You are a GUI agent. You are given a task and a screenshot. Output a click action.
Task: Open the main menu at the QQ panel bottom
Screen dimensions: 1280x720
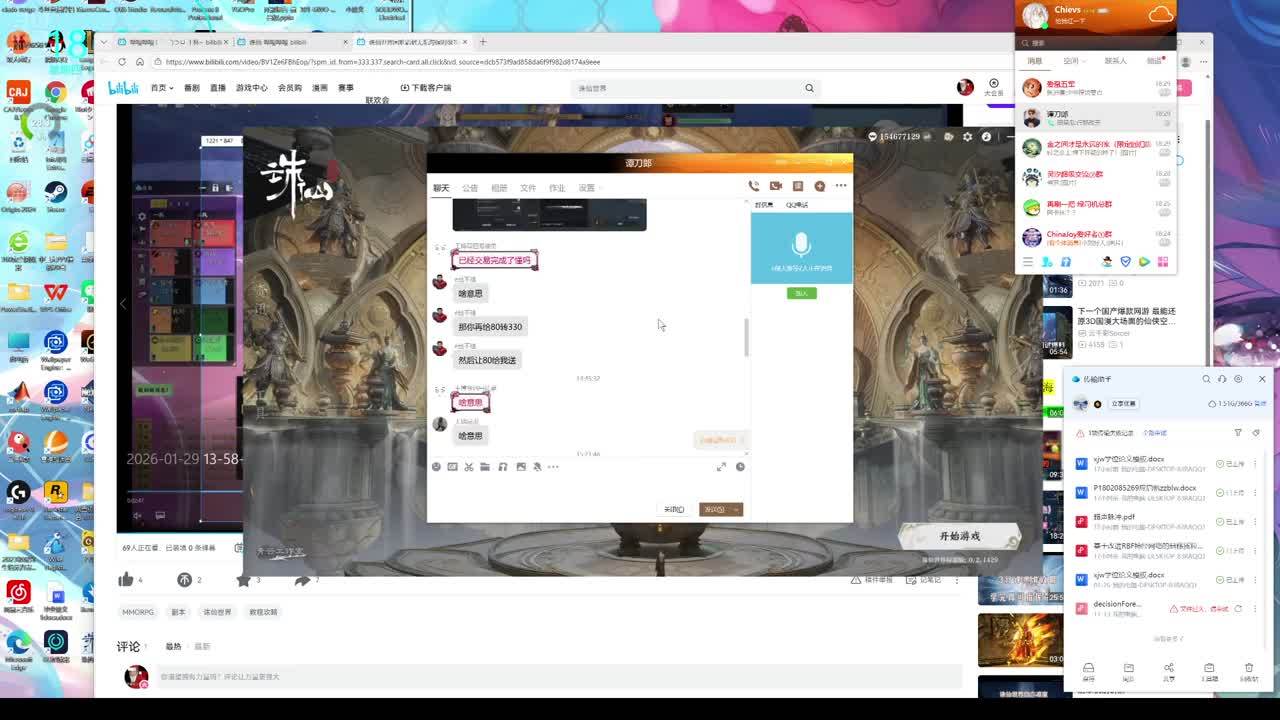tap(1027, 262)
